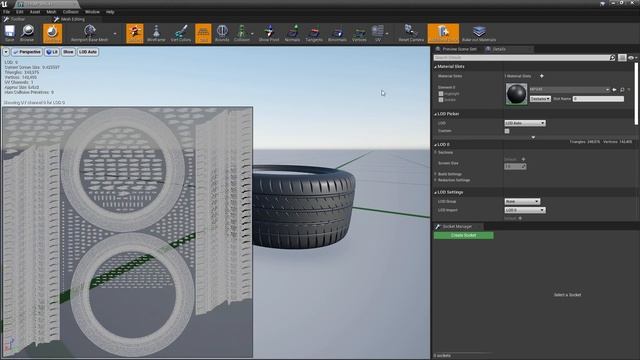Toggle the Sockets display icon
The height and width of the screenshot is (360, 640).
click(x=135, y=33)
